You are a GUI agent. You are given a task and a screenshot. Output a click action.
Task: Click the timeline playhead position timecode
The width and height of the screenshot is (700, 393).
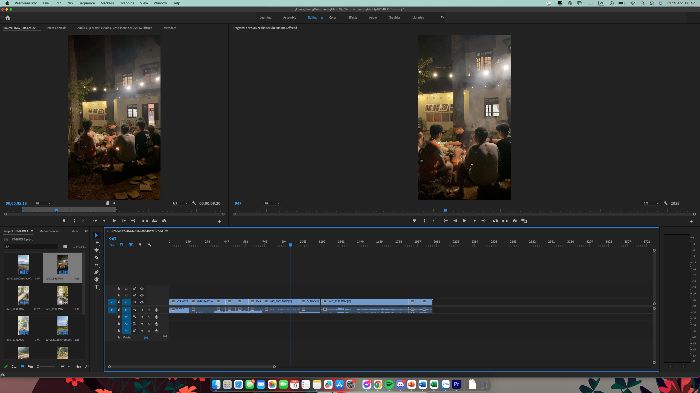tap(112, 238)
